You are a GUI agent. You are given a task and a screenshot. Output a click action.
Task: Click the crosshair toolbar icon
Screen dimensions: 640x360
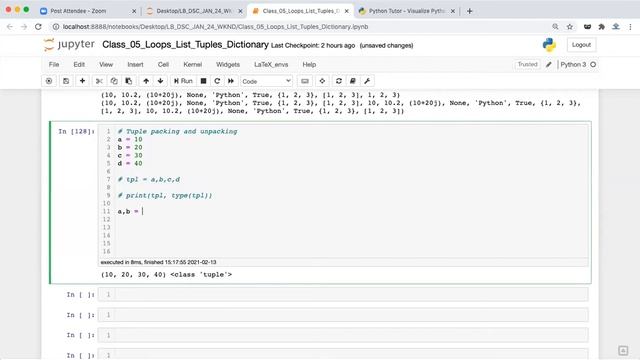[322, 81]
